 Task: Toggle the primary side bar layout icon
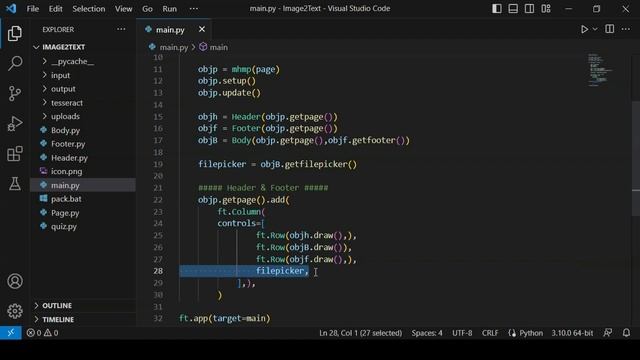pos(497,9)
